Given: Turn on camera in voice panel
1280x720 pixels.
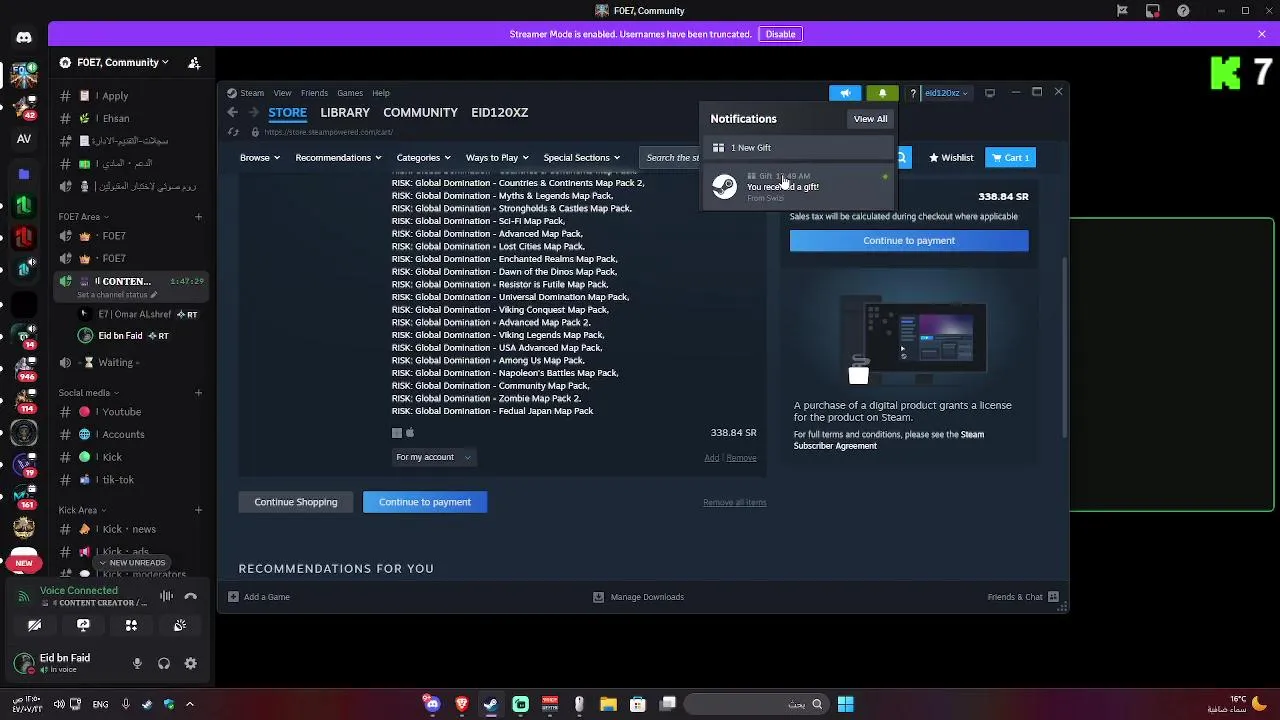Looking at the screenshot, I should [35, 625].
